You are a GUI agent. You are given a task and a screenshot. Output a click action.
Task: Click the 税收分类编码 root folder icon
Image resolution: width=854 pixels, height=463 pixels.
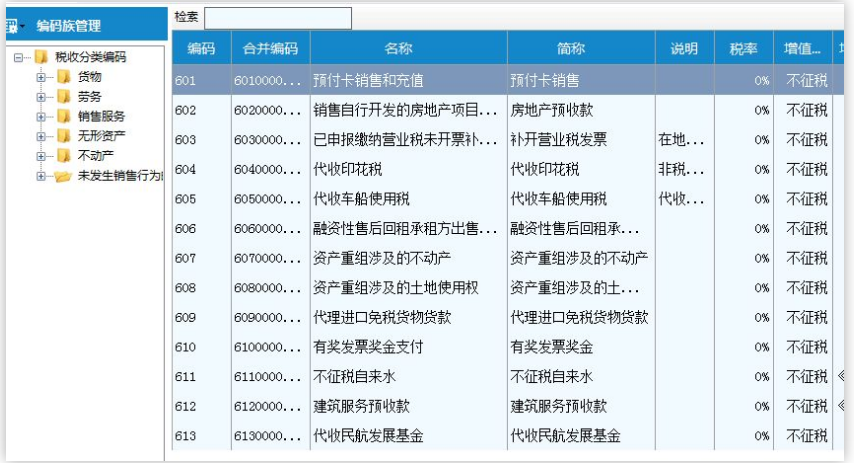coord(41,57)
